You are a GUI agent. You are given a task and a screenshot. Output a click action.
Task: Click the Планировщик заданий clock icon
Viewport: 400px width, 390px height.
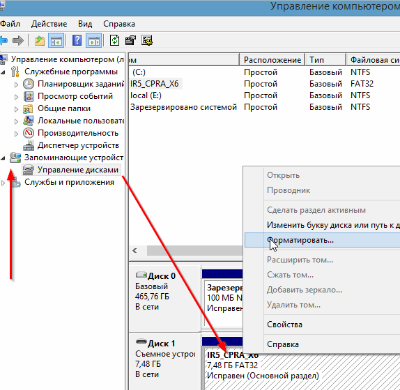pyautogui.click(x=29, y=84)
